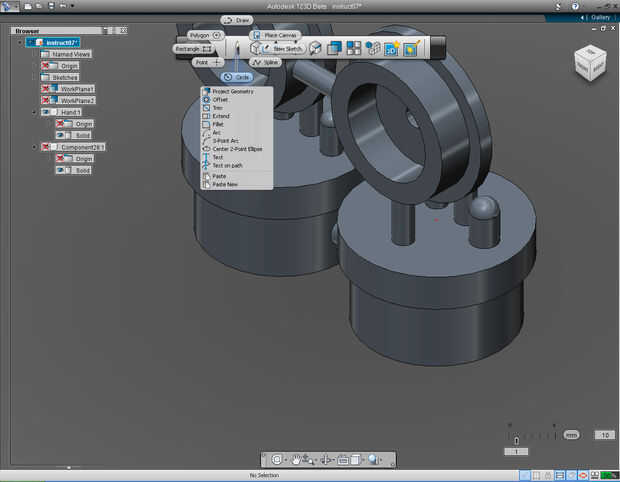Toggle visibility of Solid under Component2B:1

click(60, 170)
